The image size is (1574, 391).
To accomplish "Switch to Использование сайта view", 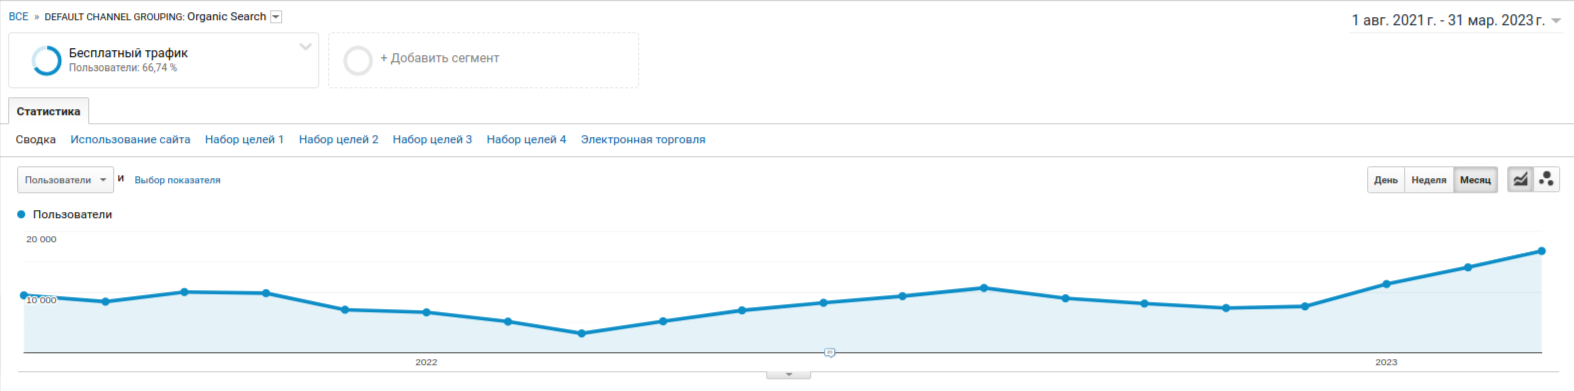I will (x=130, y=139).
